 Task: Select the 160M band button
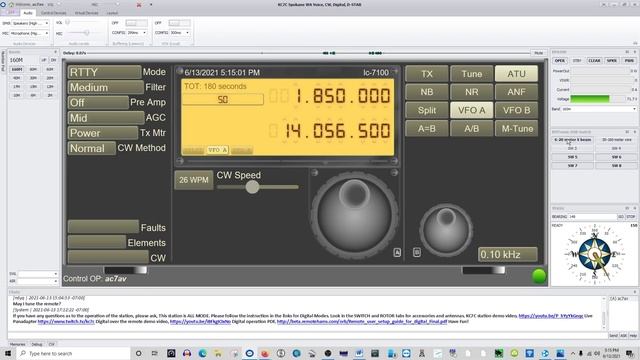click(17, 69)
